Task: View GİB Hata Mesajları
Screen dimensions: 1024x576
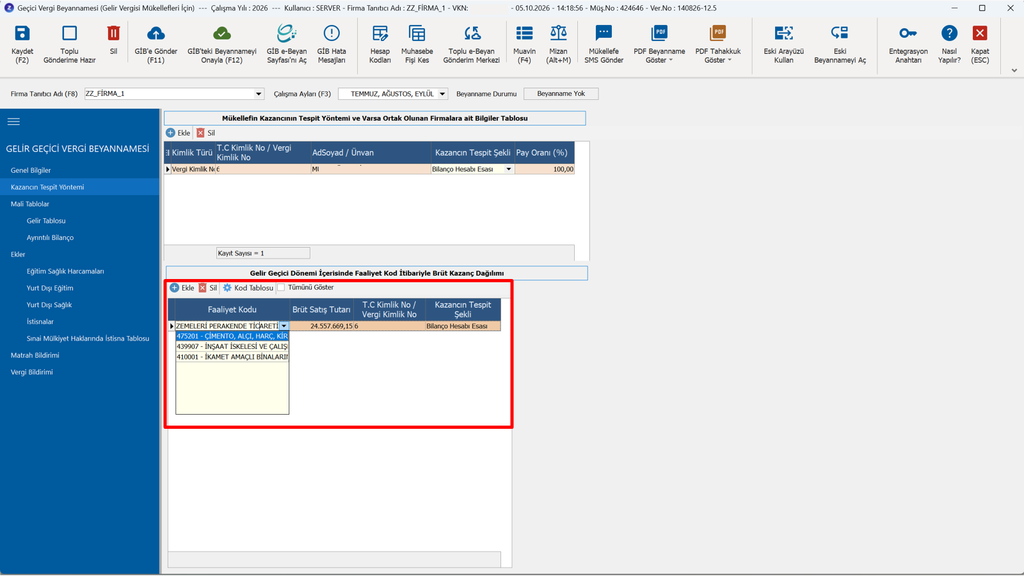Action: tap(332, 44)
